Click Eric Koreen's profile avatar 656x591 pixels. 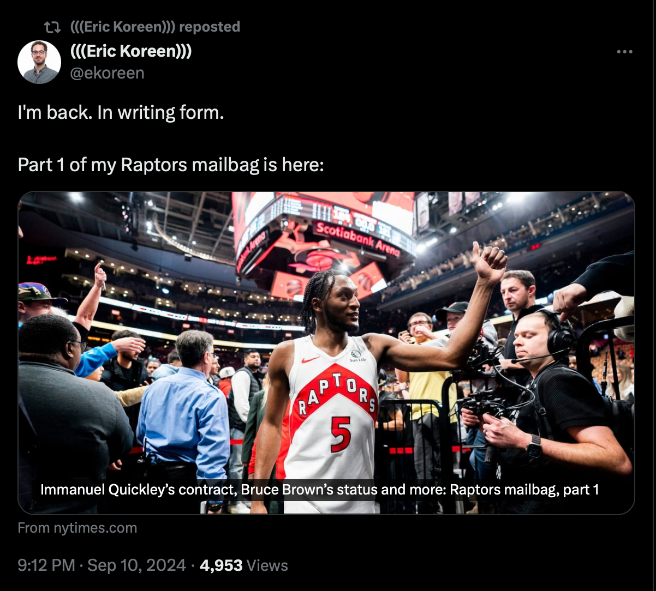pyautogui.click(x=39, y=62)
